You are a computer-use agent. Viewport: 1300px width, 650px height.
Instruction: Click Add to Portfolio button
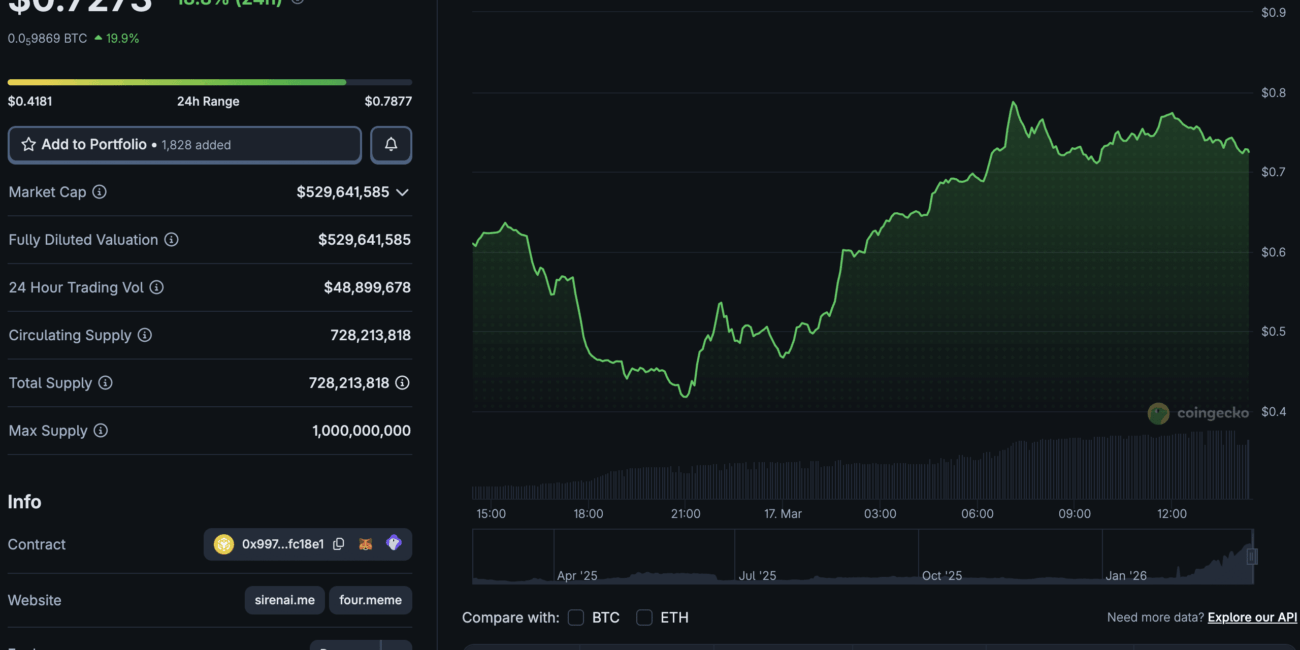point(185,145)
